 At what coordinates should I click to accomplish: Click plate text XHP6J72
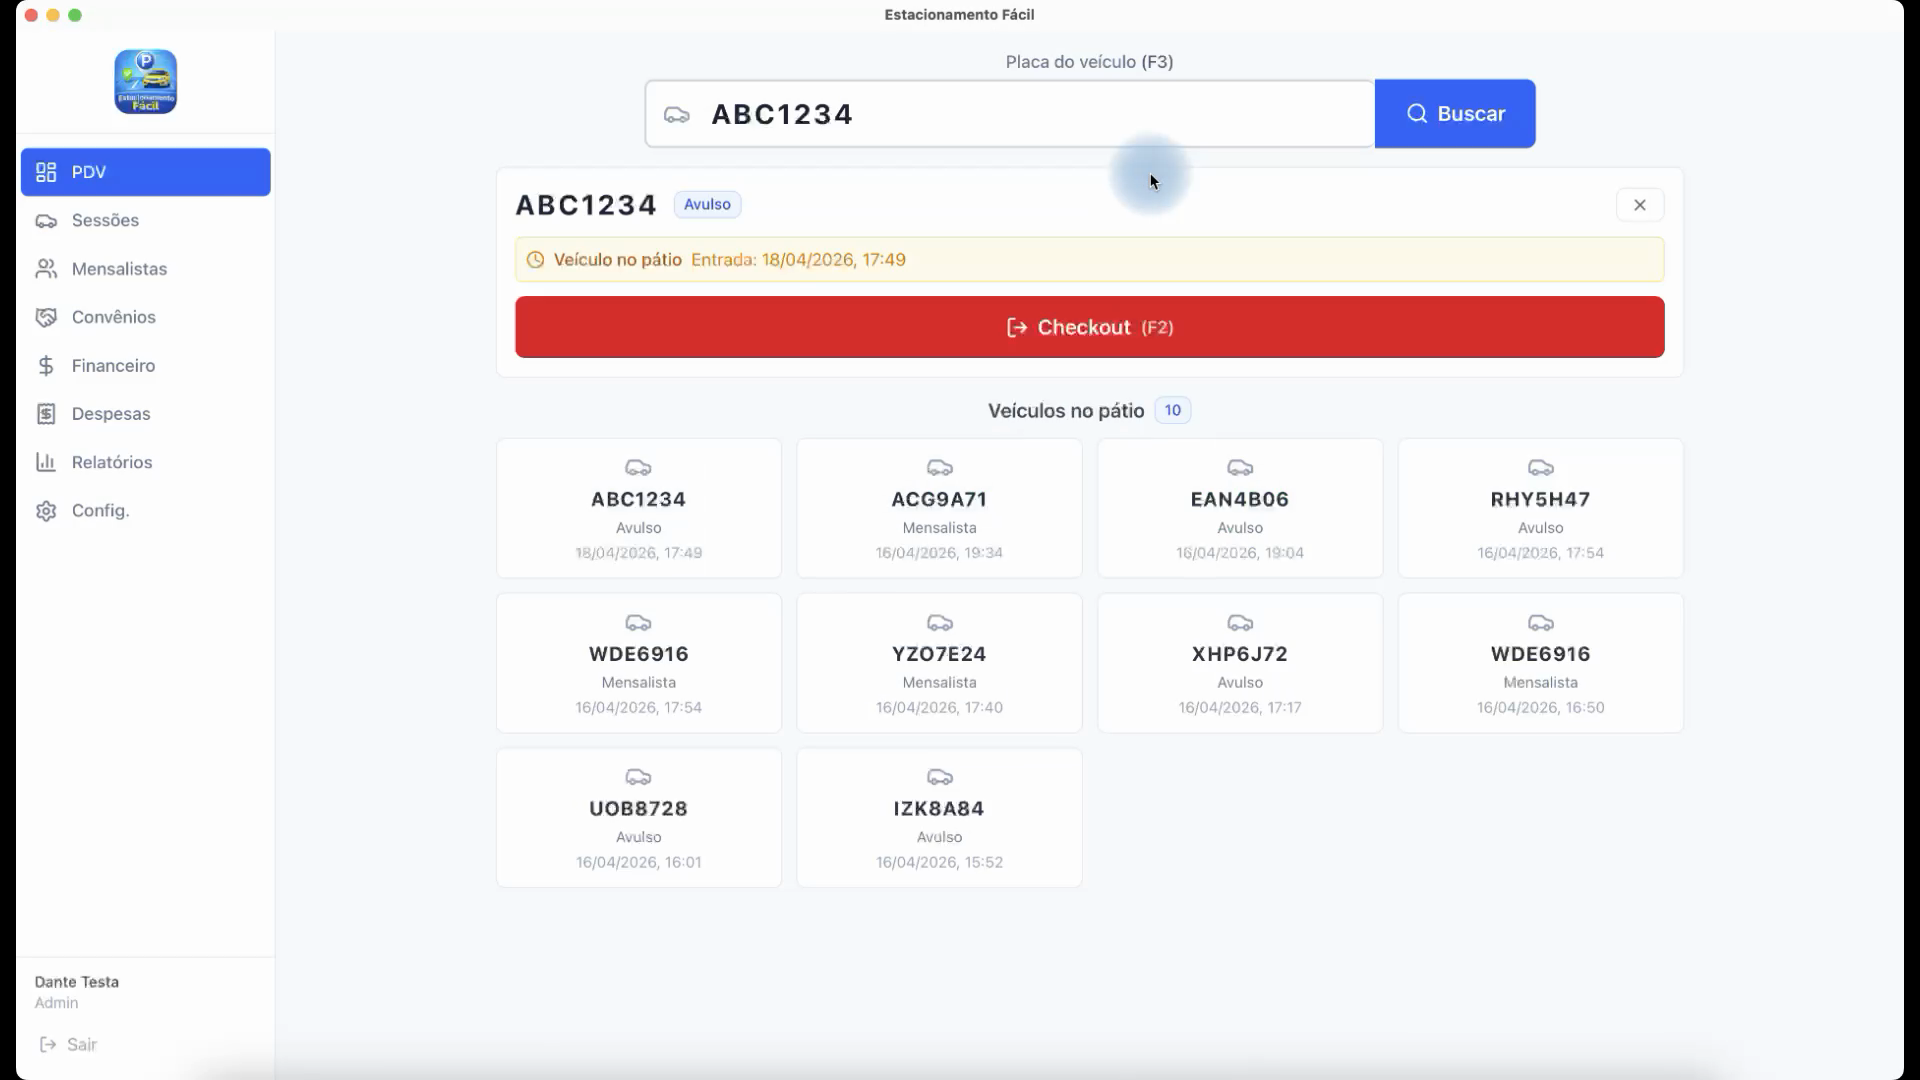pos(1240,654)
